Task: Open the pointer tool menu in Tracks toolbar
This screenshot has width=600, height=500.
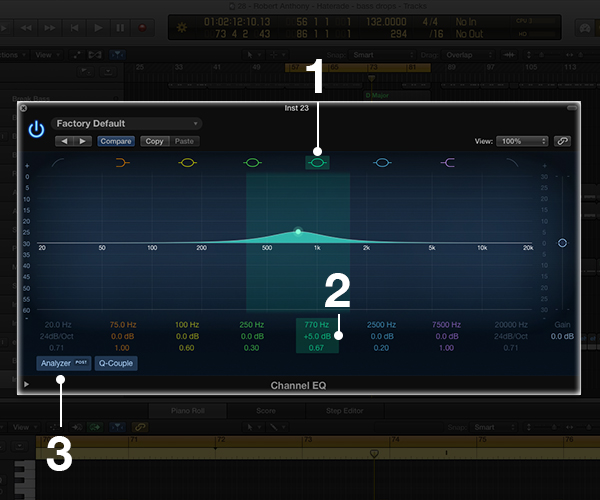Action: pos(253,55)
